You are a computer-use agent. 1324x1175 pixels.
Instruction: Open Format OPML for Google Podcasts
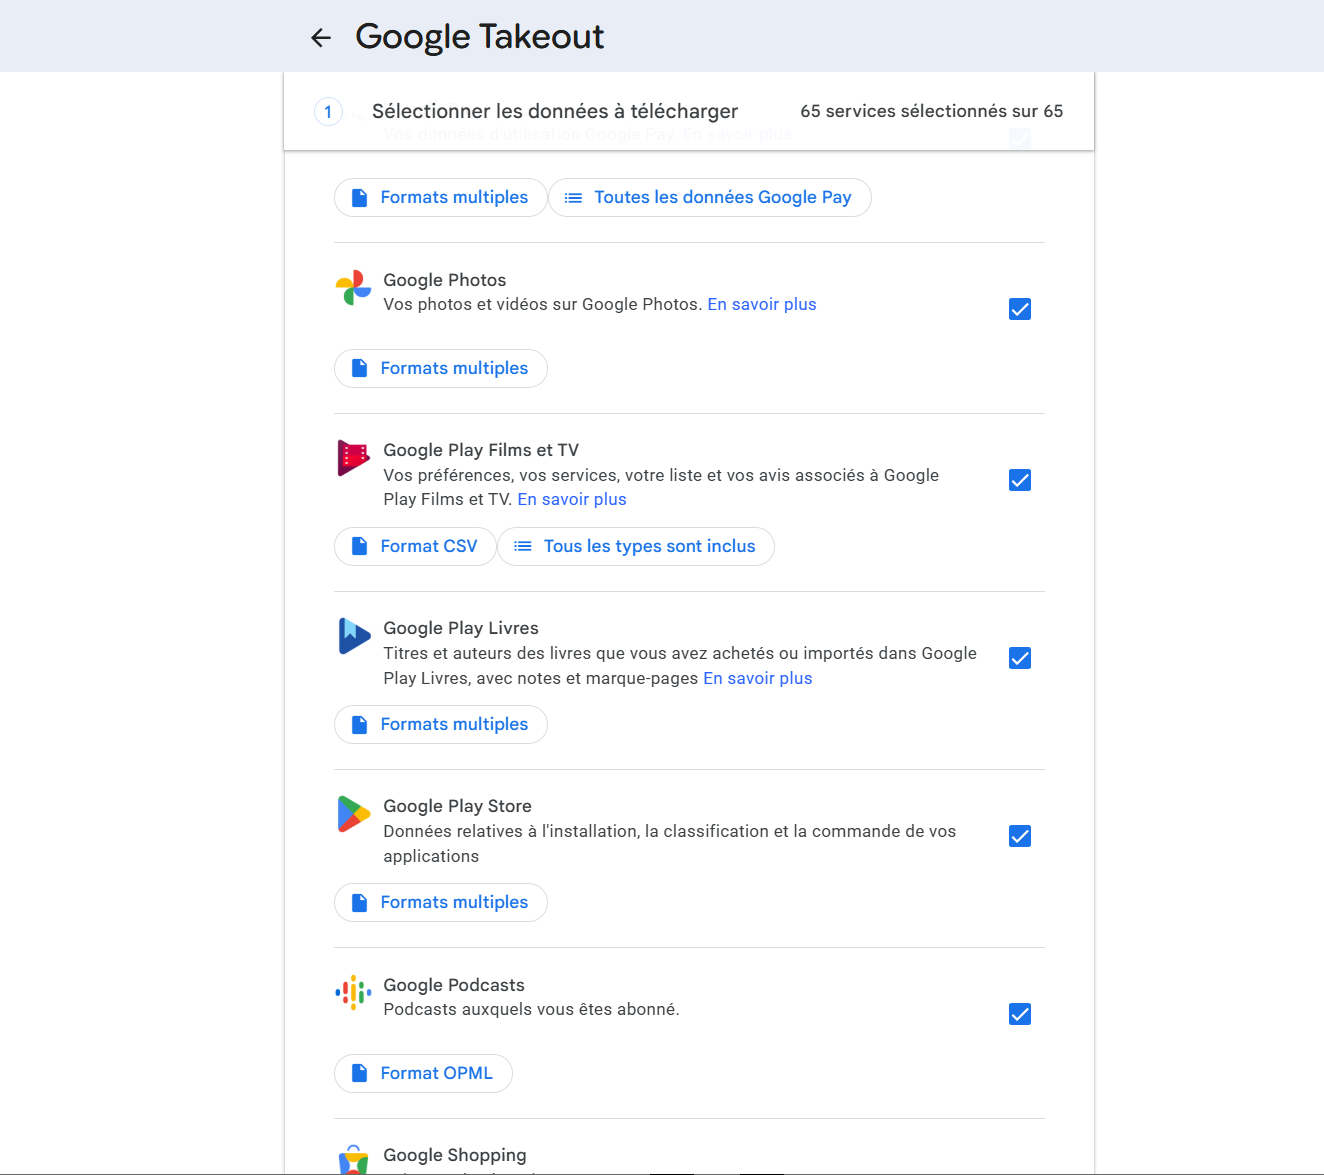tap(423, 1073)
